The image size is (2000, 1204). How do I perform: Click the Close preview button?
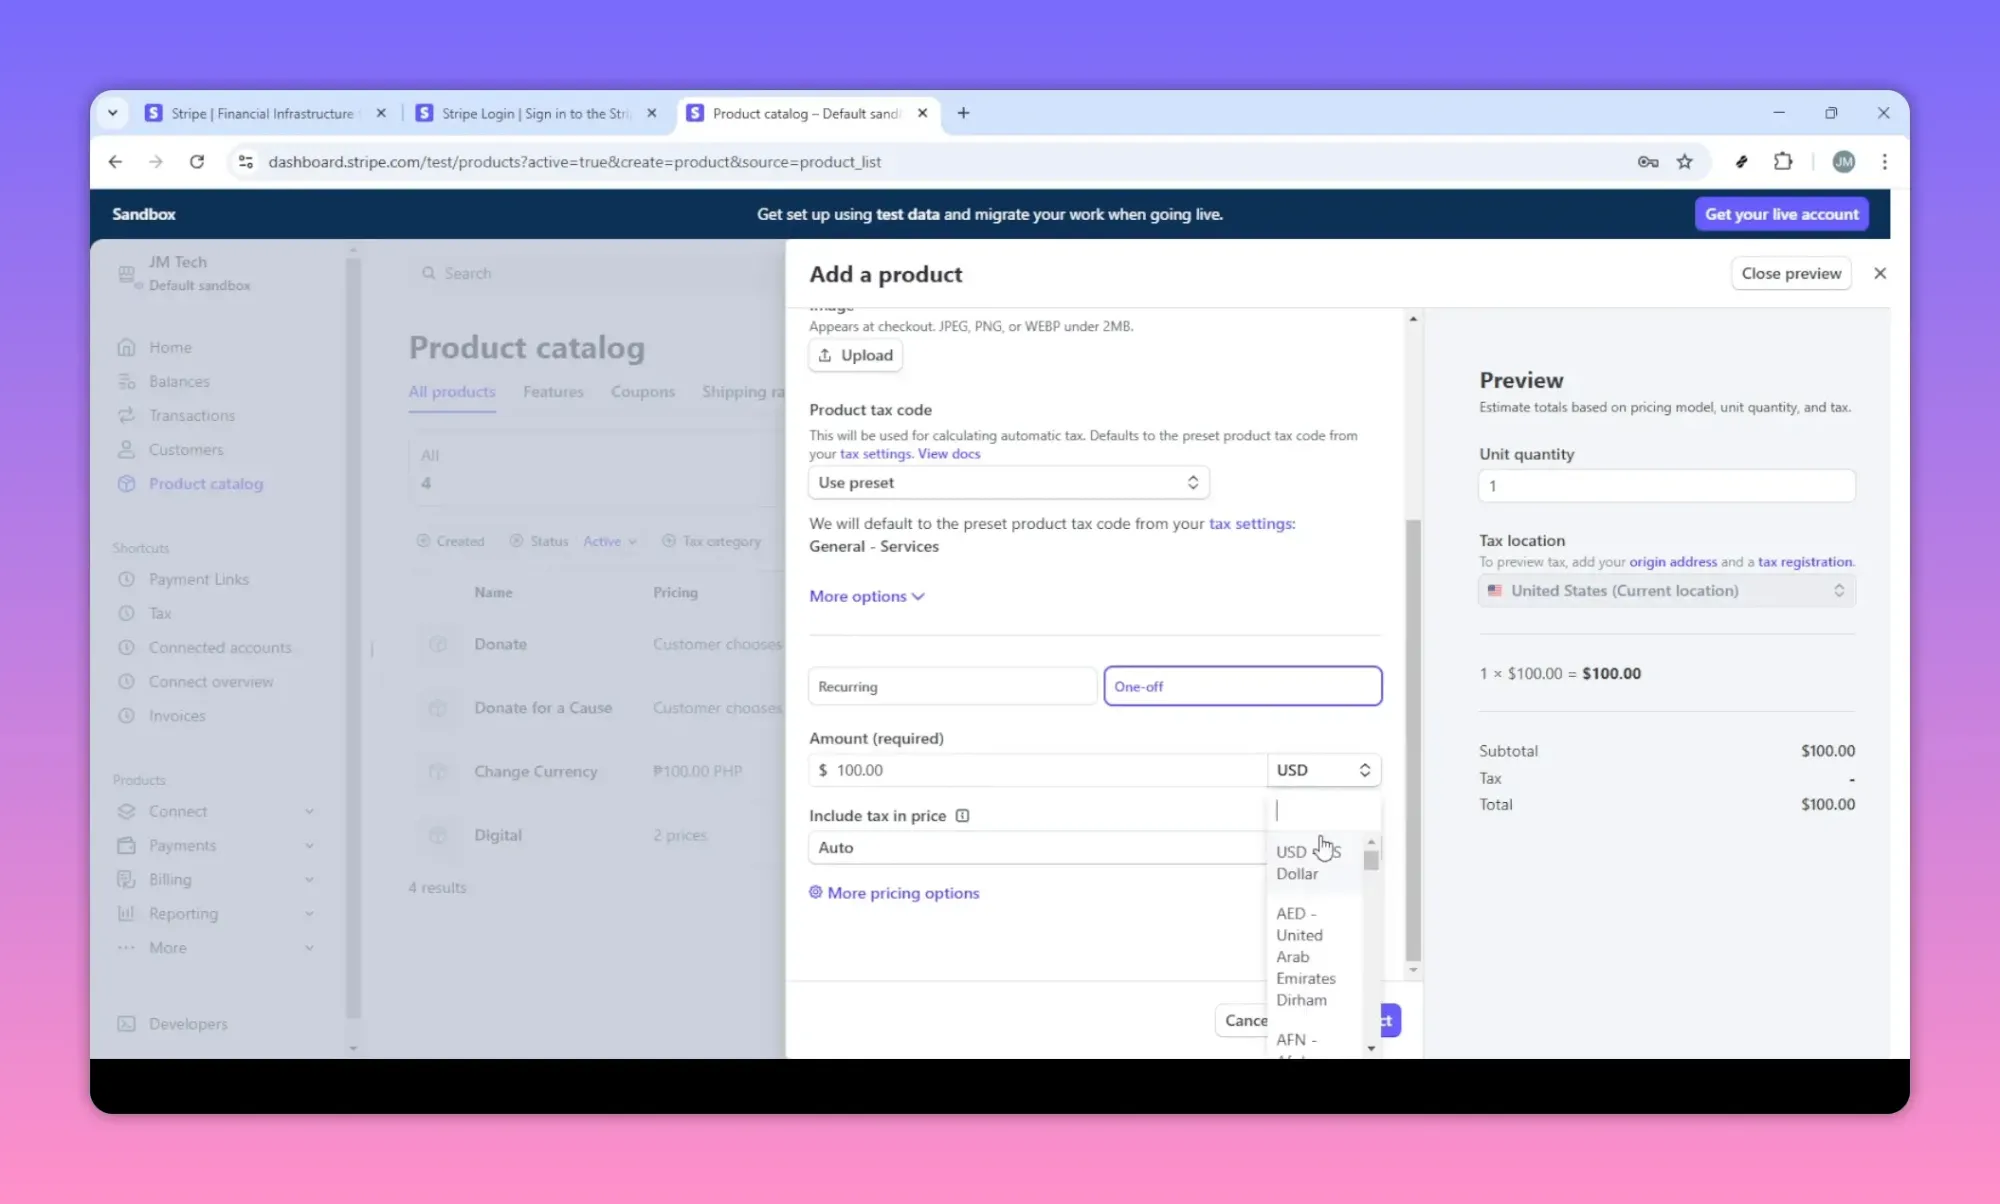click(x=1790, y=273)
